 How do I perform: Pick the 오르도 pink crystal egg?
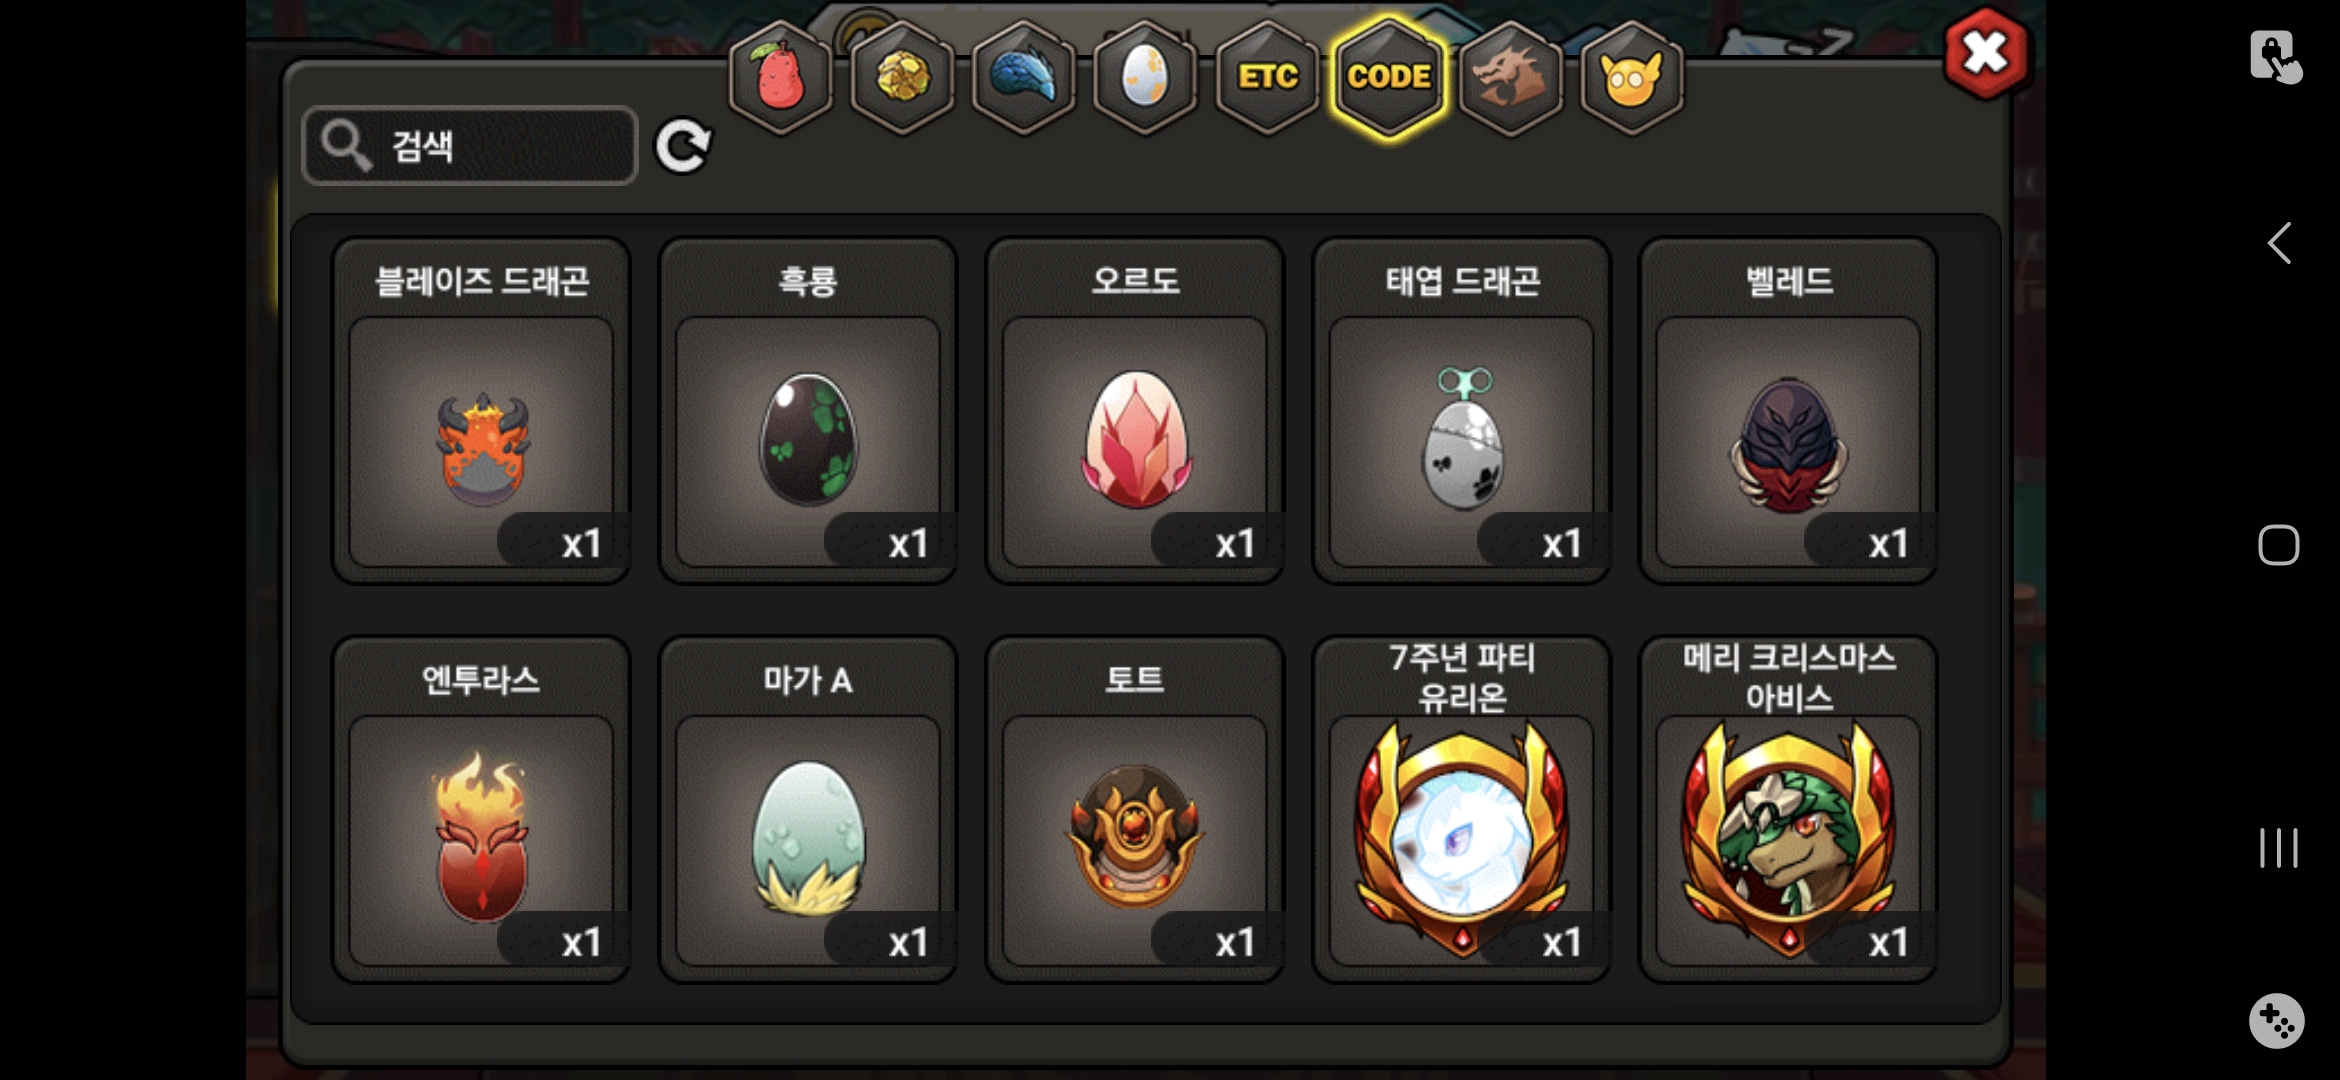pos(1135,411)
